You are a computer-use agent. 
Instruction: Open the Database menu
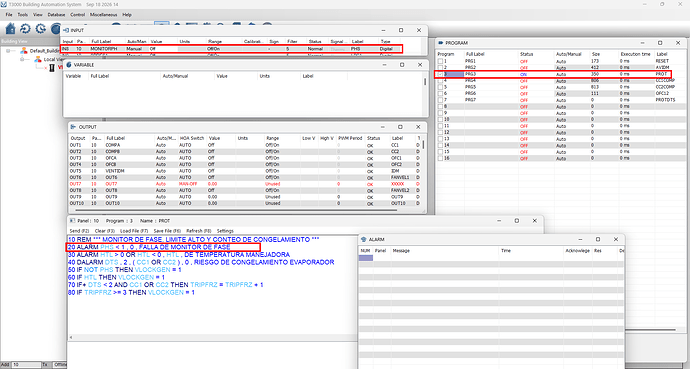coord(56,15)
